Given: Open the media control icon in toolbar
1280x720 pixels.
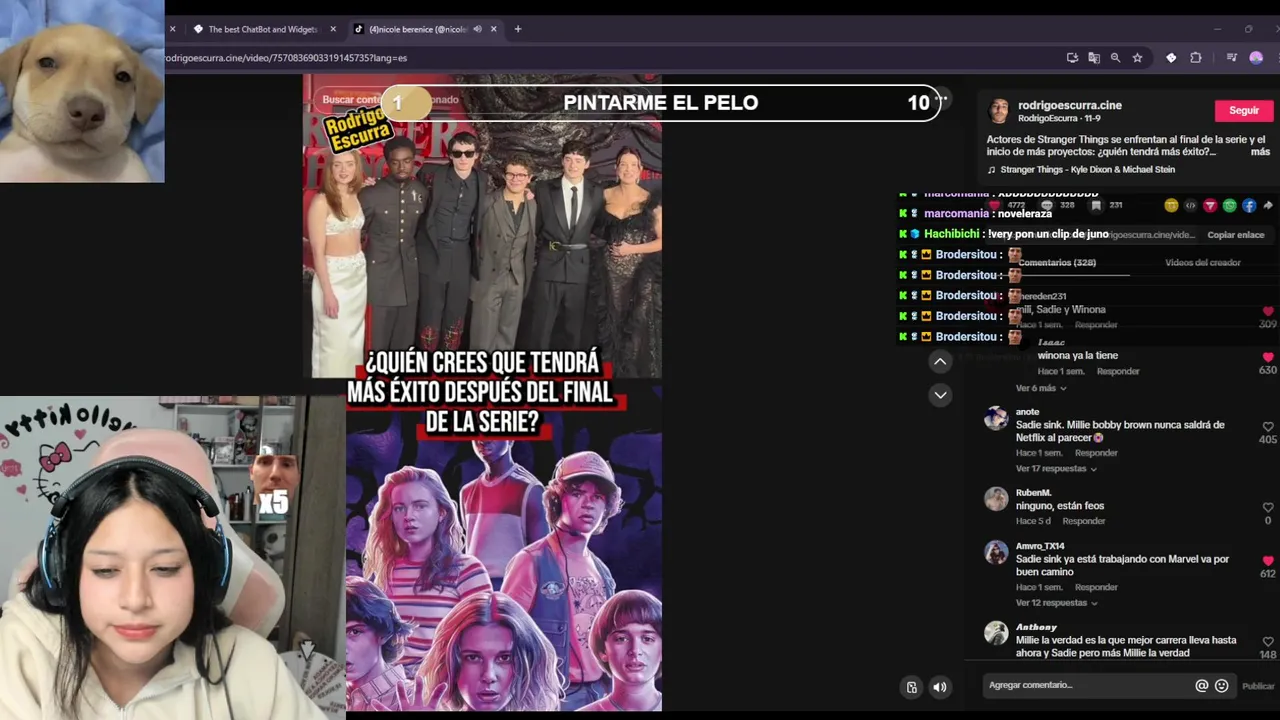Looking at the screenshot, I should [x=1232, y=58].
